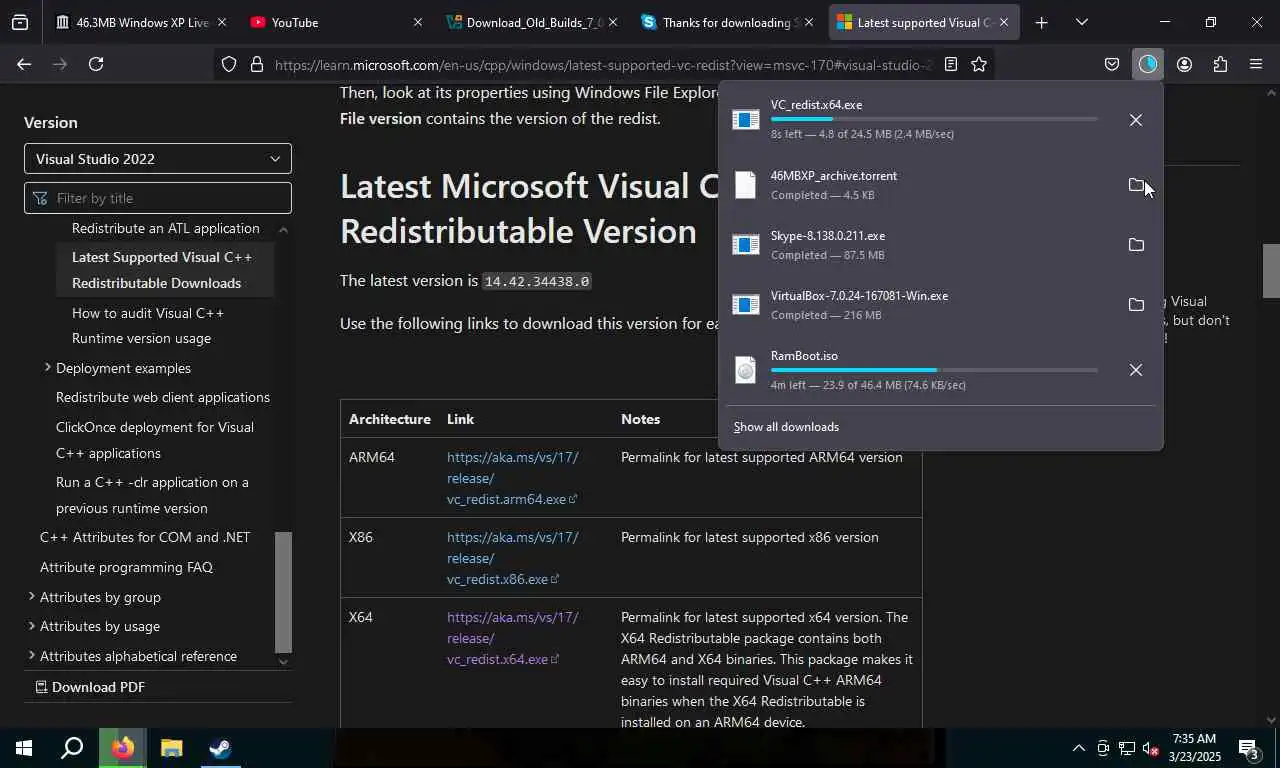The image size is (1280, 768).
Task: Open the Firefox application menu
Action: 1256,64
